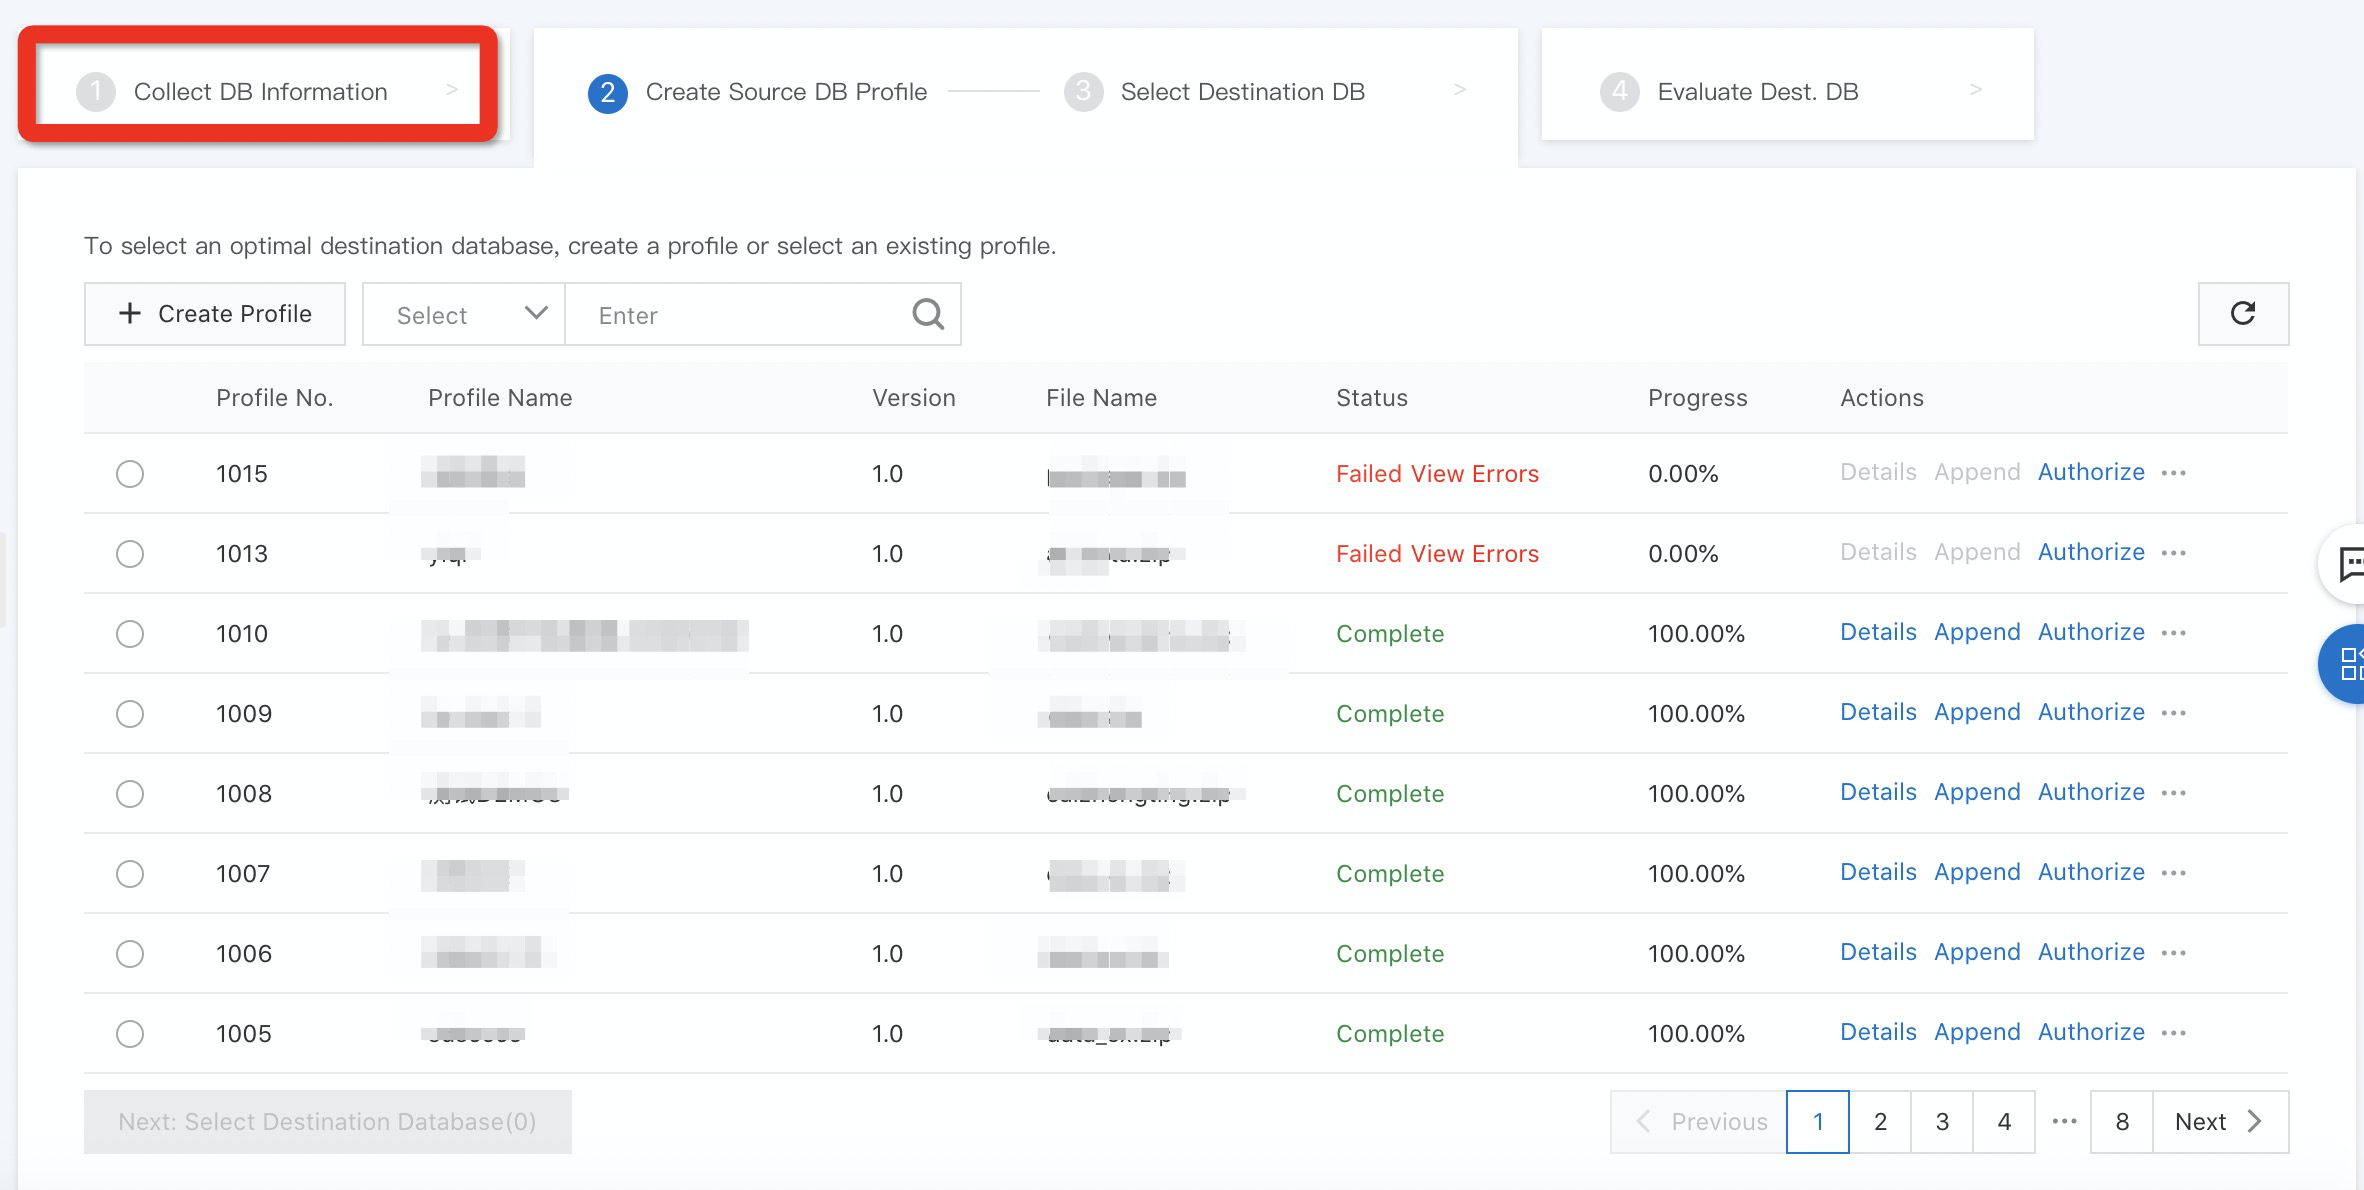2364x1190 pixels.
Task: Switch to Collect DB Information step
Action: [259, 91]
